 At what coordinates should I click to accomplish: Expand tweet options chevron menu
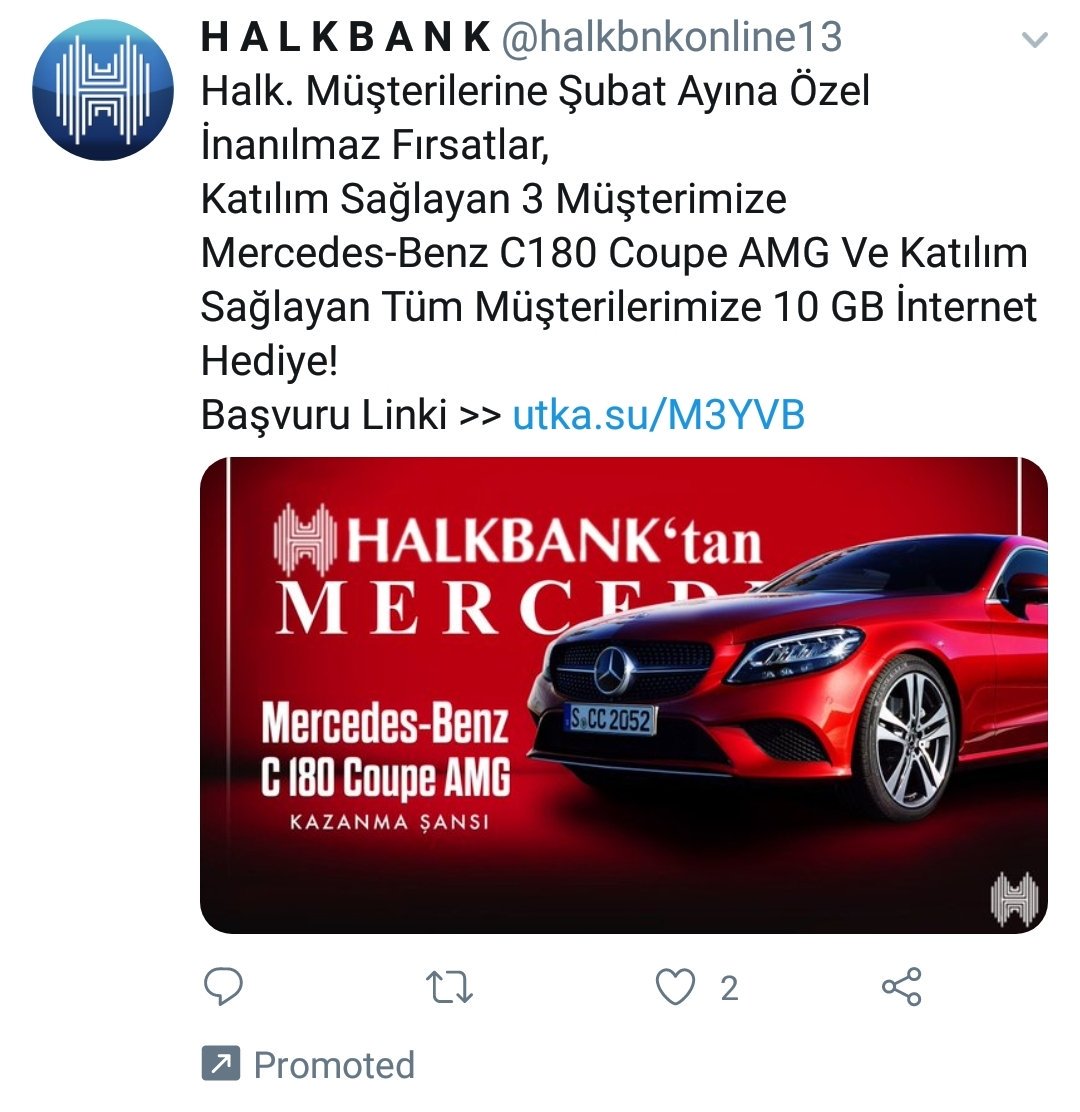[x=1035, y=40]
